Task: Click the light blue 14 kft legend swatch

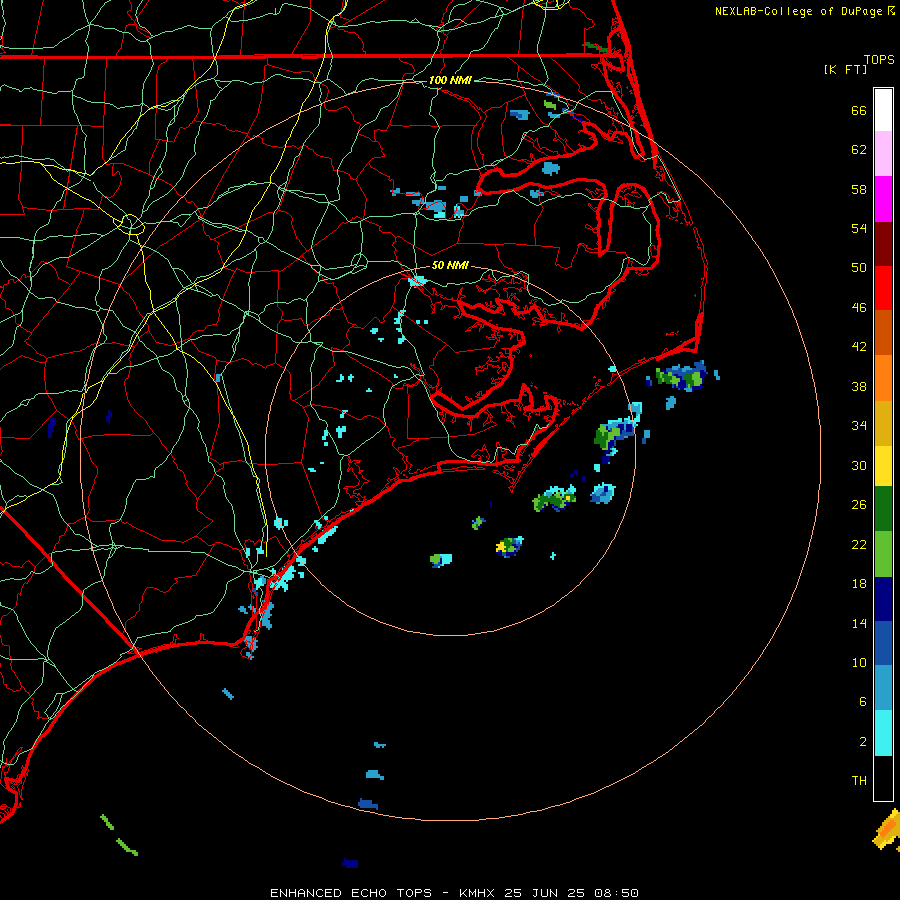Action: (883, 688)
